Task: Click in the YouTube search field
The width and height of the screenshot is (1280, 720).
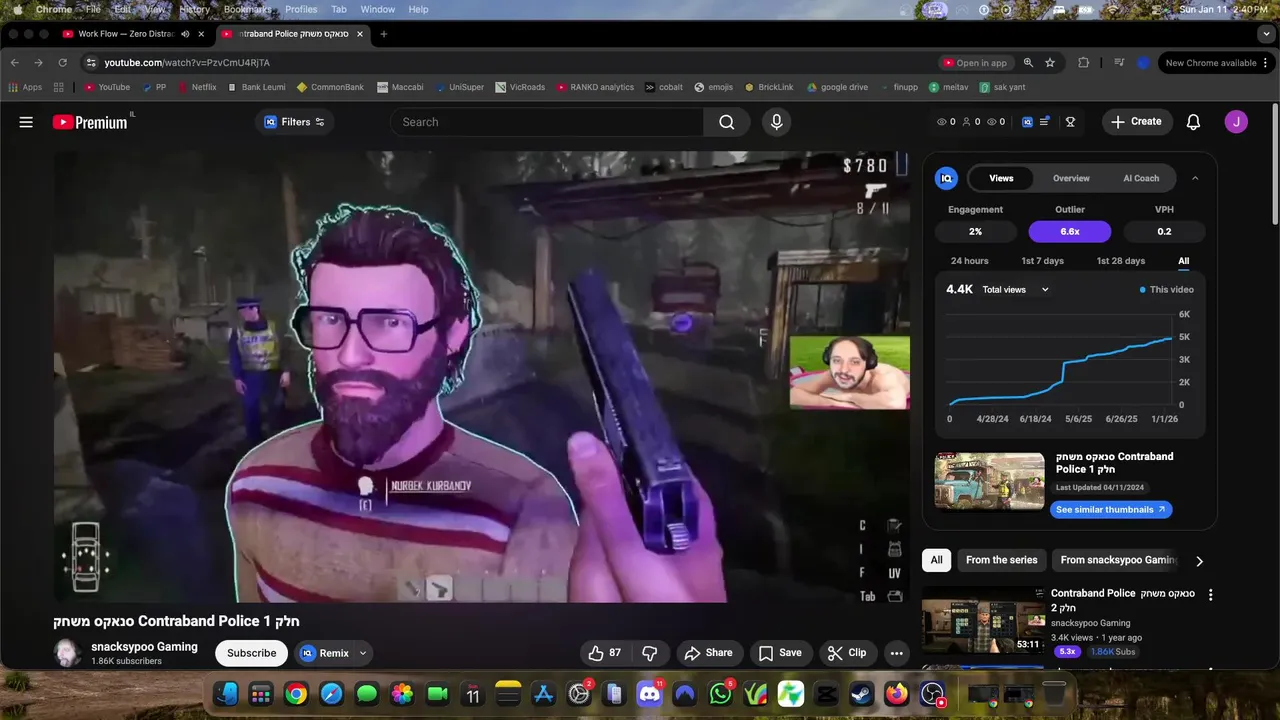Action: coord(547,122)
